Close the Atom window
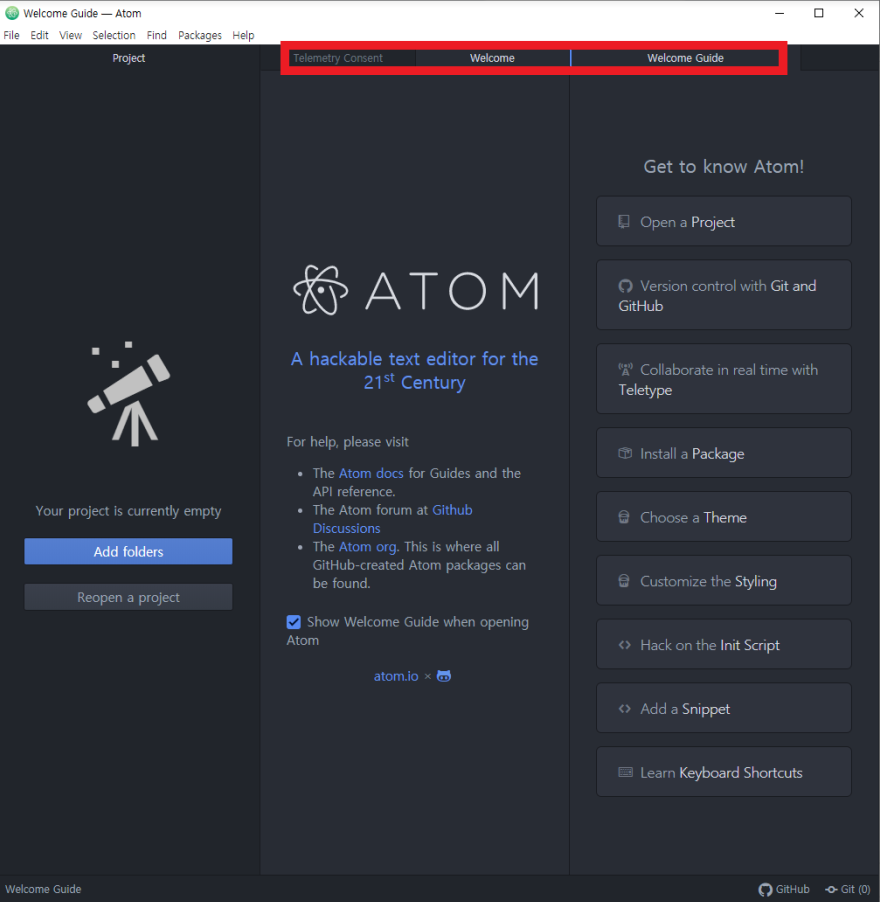The height and width of the screenshot is (902, 880). (859, 13)
